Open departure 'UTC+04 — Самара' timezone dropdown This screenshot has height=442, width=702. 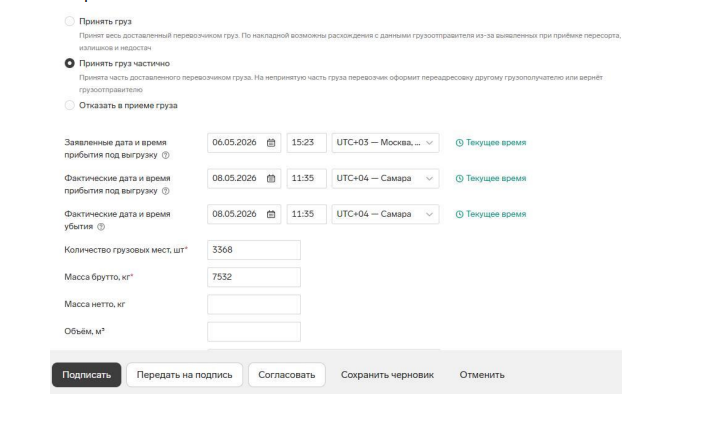click(x=385, y=215)
